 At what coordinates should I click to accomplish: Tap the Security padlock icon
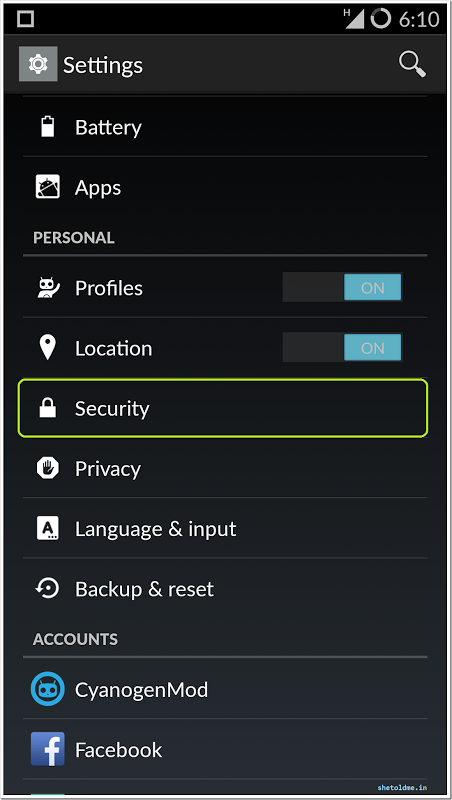[x=47, y=408]
